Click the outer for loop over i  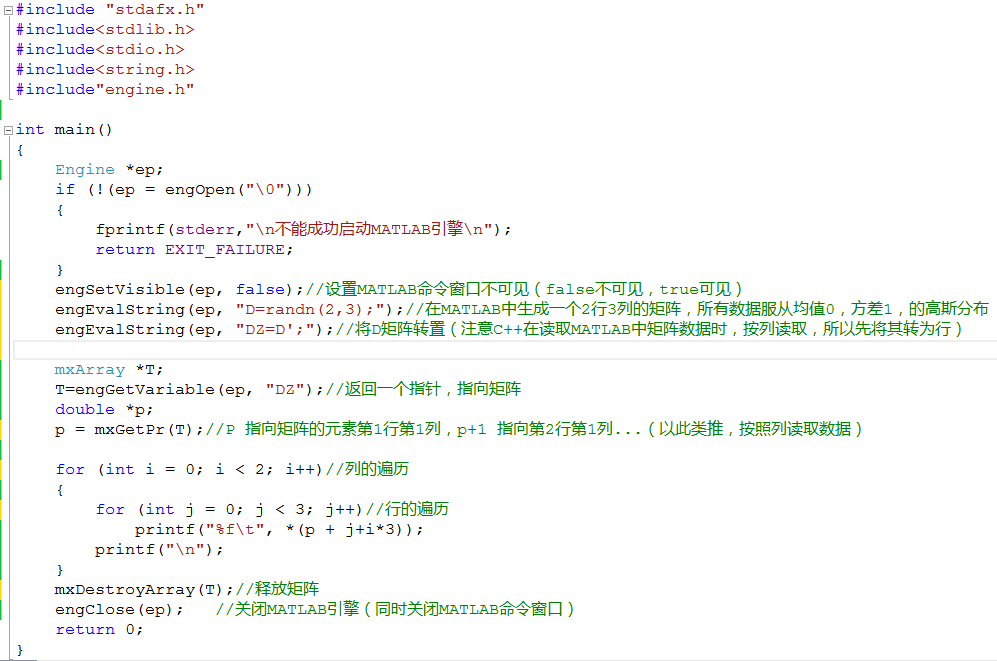pyautogui.click(x=189, y=470)
